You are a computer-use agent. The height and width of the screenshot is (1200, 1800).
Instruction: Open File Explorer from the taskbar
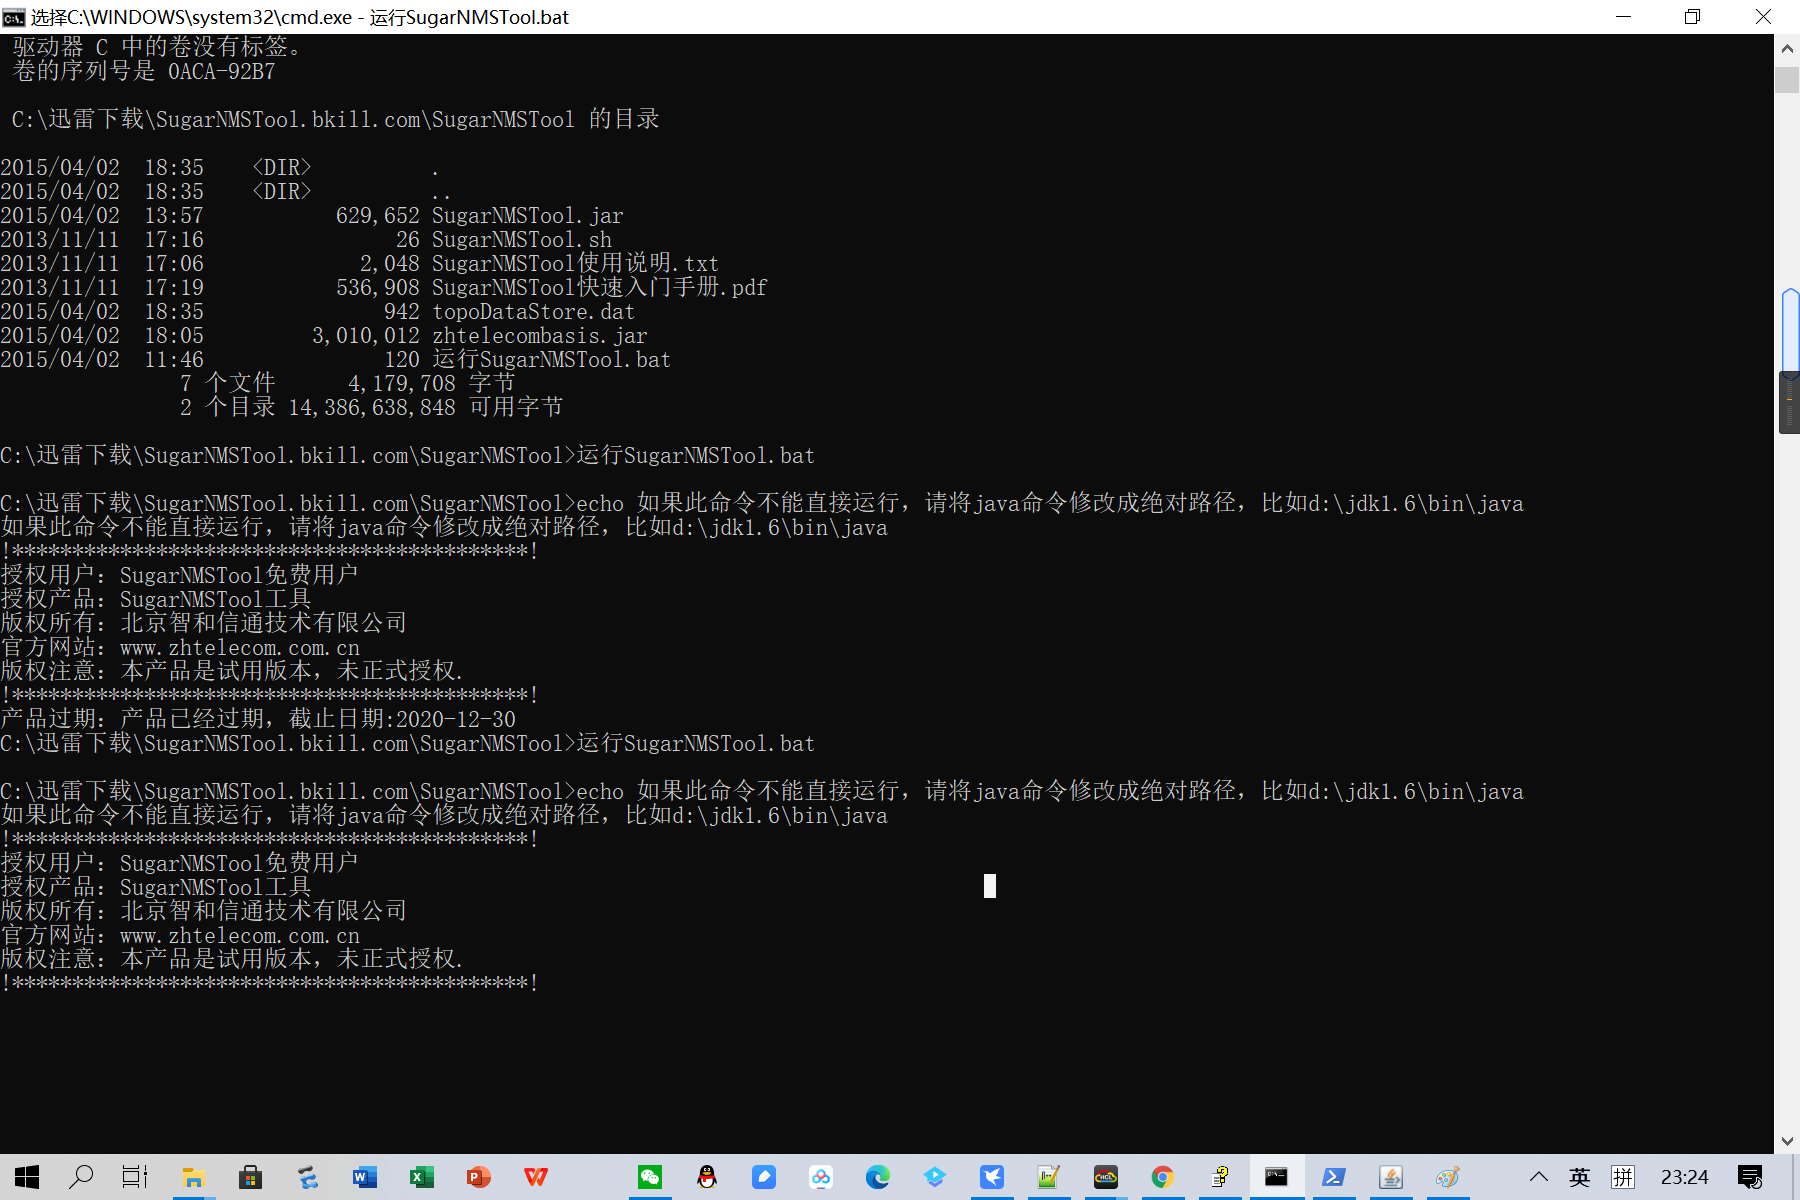point(193,1177)
